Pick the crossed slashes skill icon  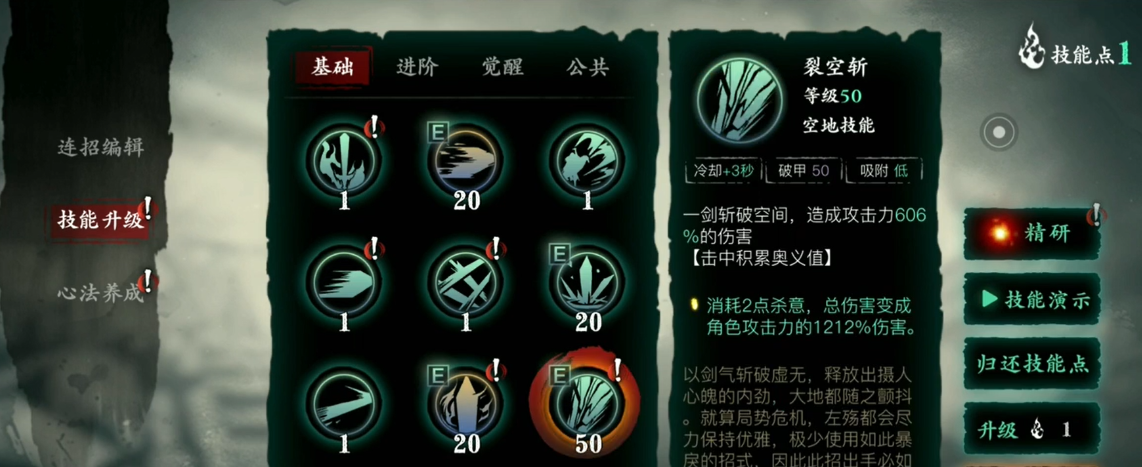465,280
